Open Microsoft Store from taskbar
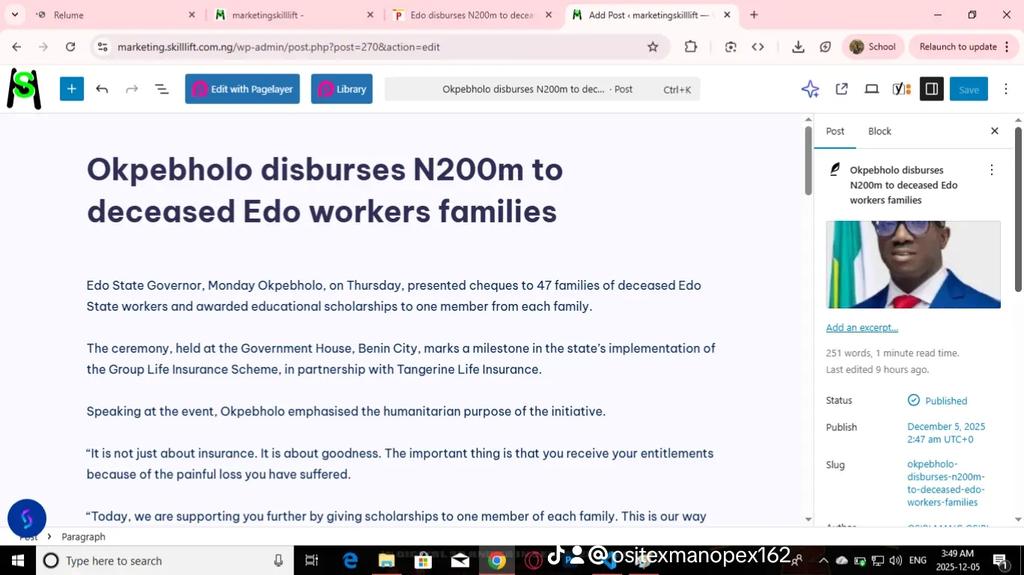 [423, 561]
